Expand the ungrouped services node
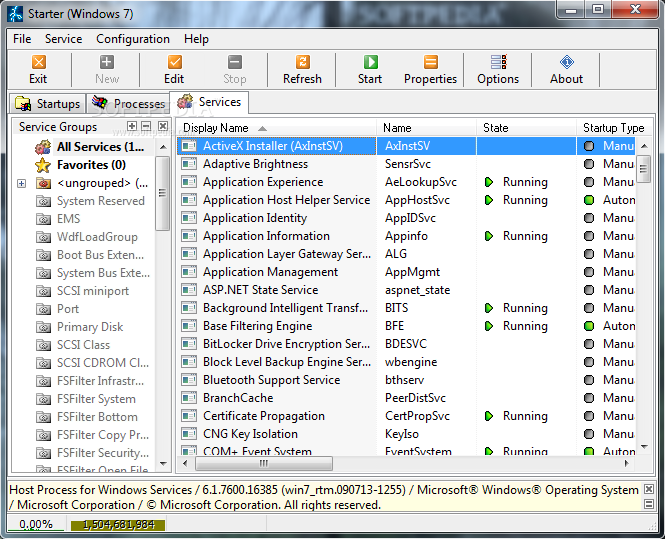 click(x=21, y=183)
